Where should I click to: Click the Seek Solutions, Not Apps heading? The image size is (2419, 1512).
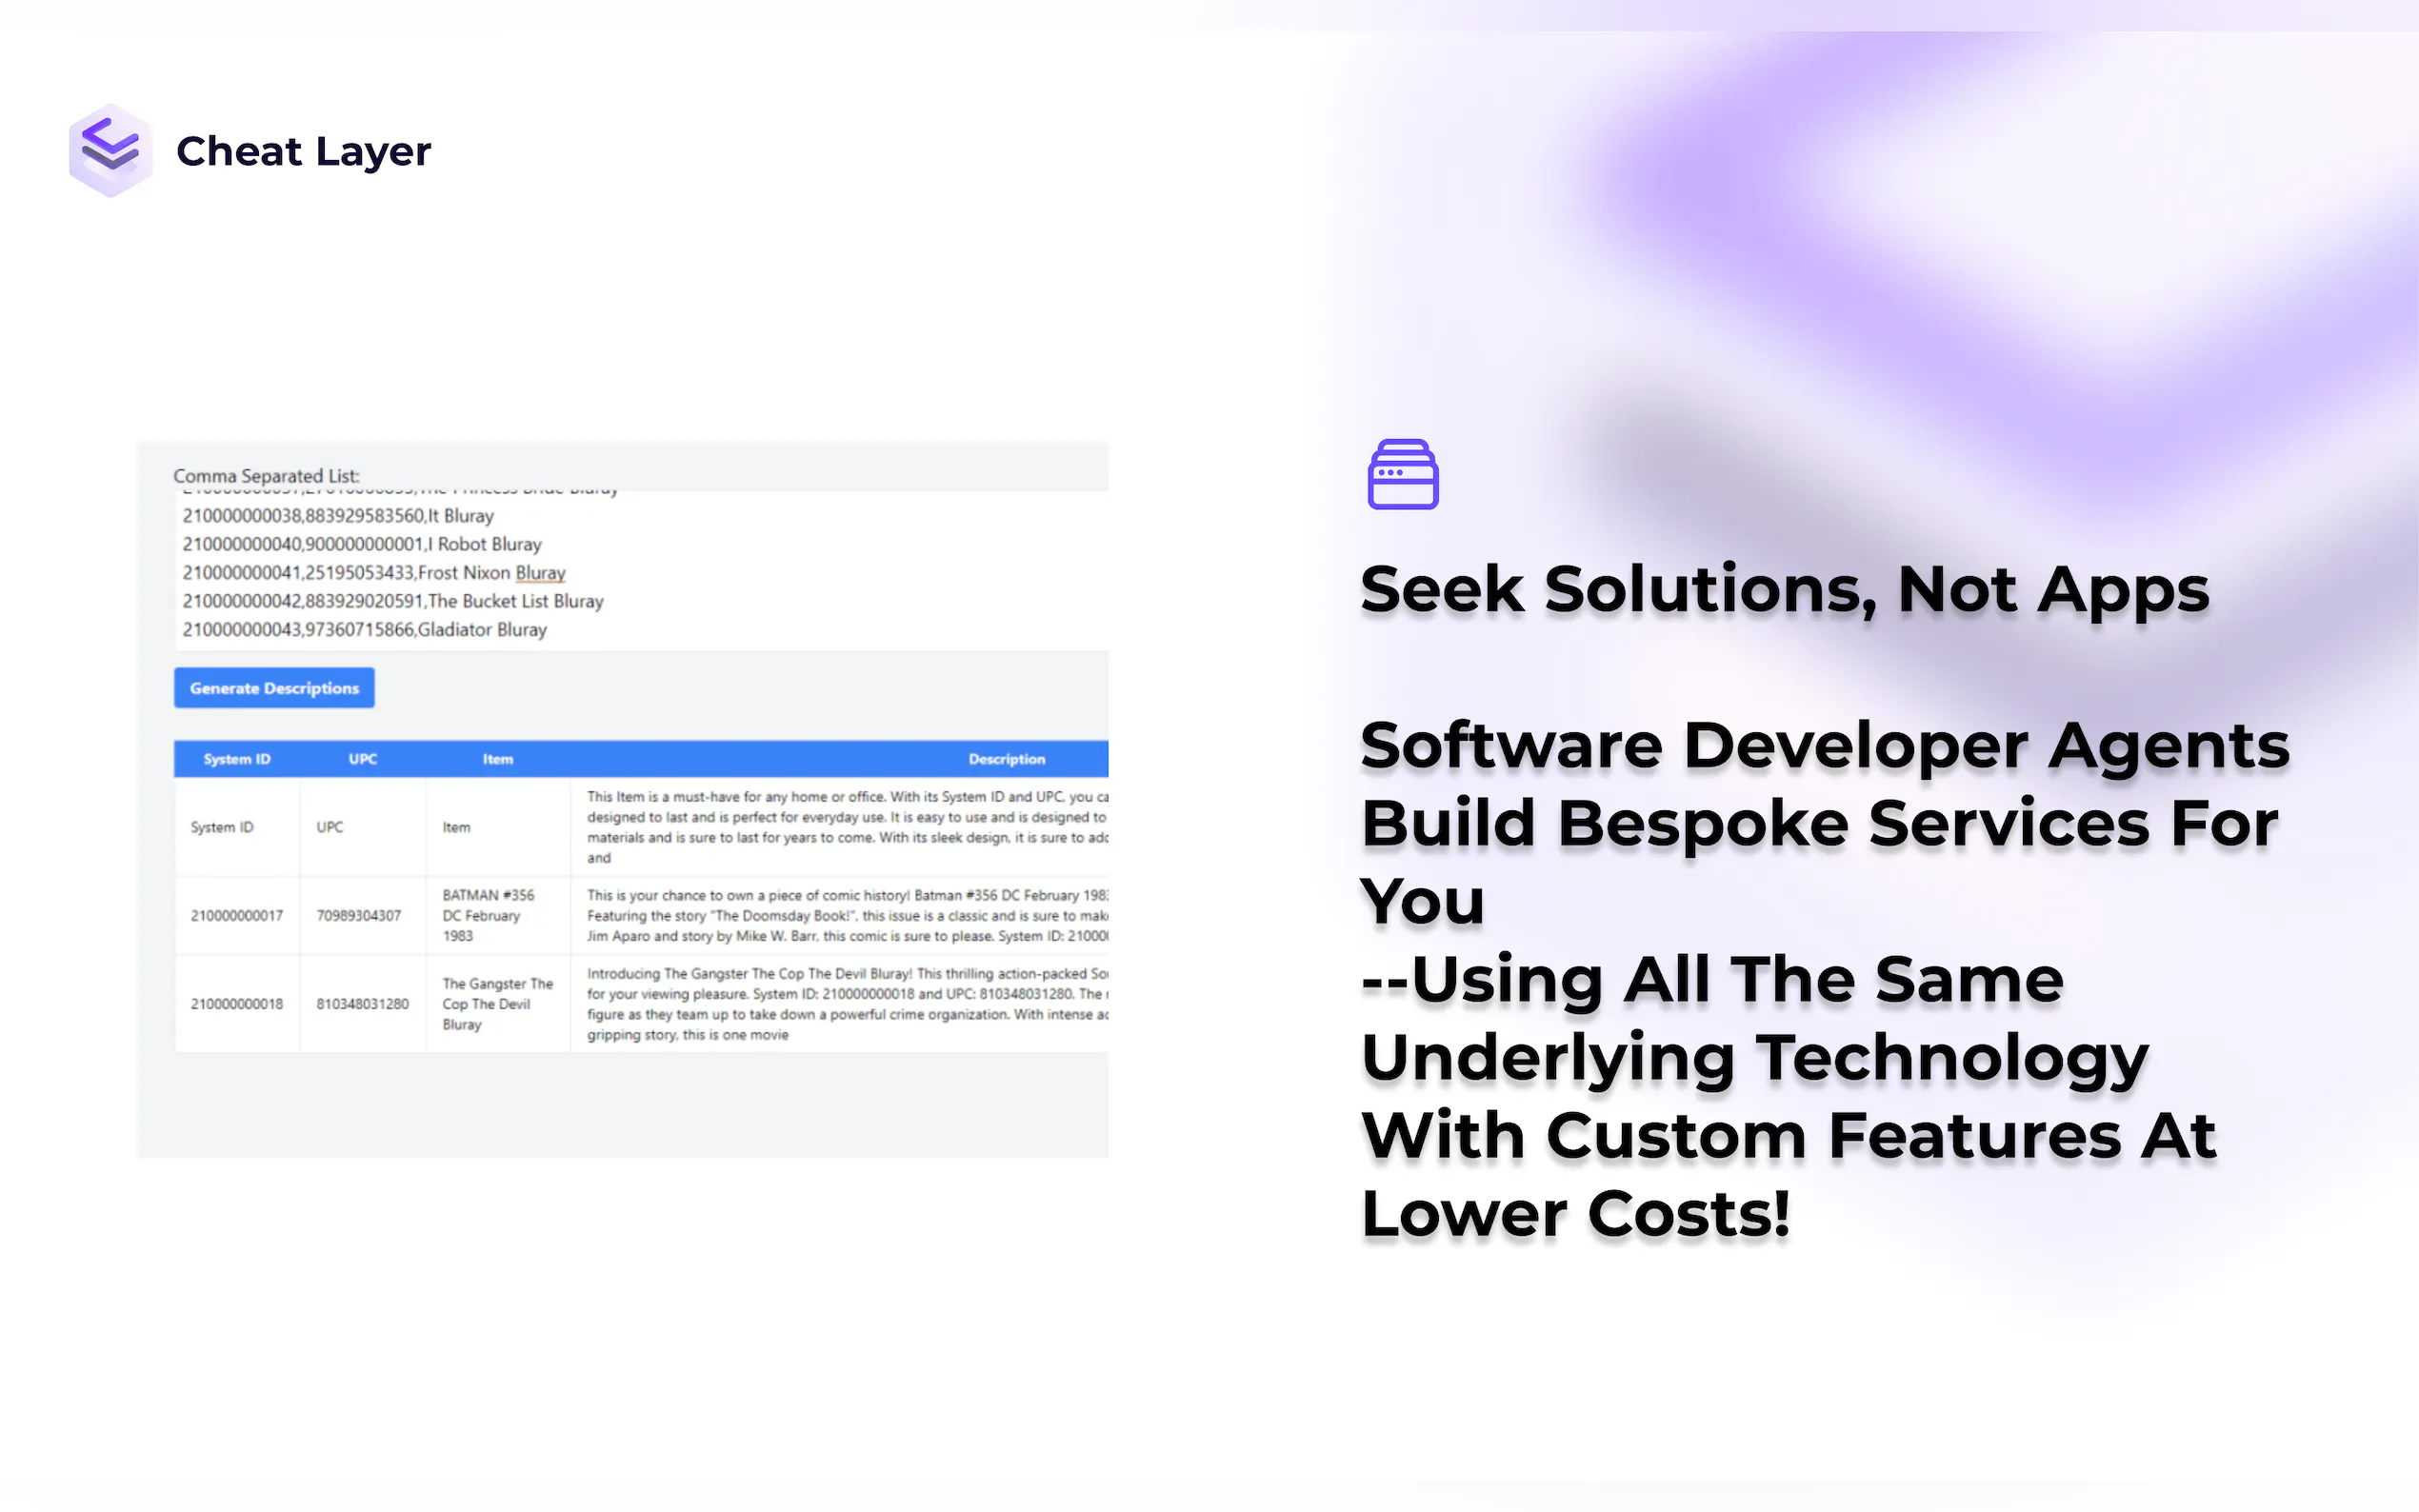pos(1783,589)
